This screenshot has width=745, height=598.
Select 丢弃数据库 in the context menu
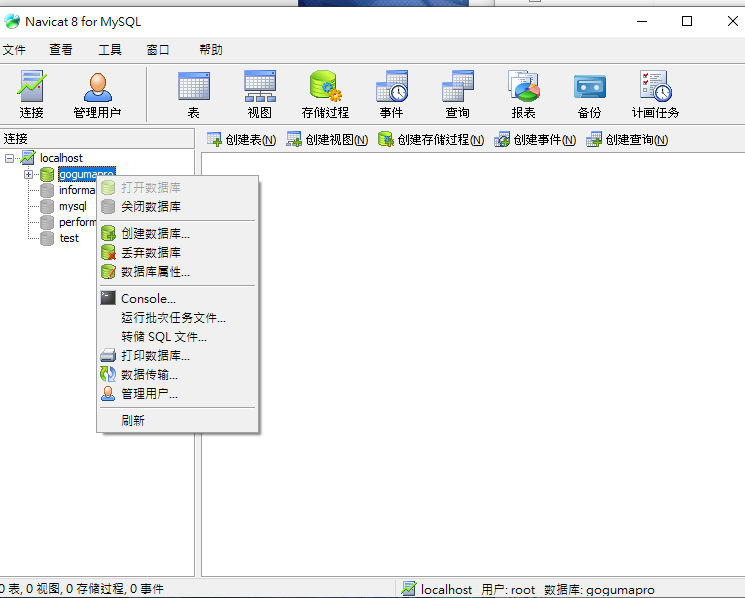pos(178,252)
